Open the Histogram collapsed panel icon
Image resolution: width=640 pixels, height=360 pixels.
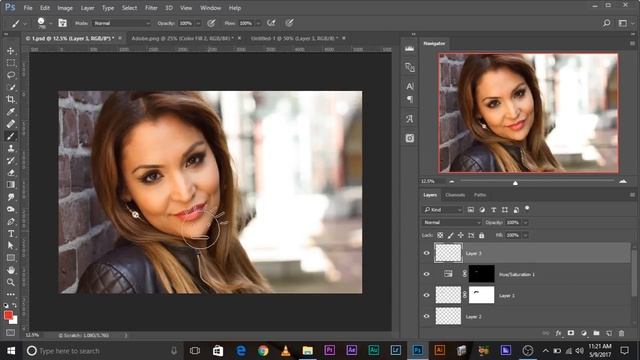pos(409,49)
